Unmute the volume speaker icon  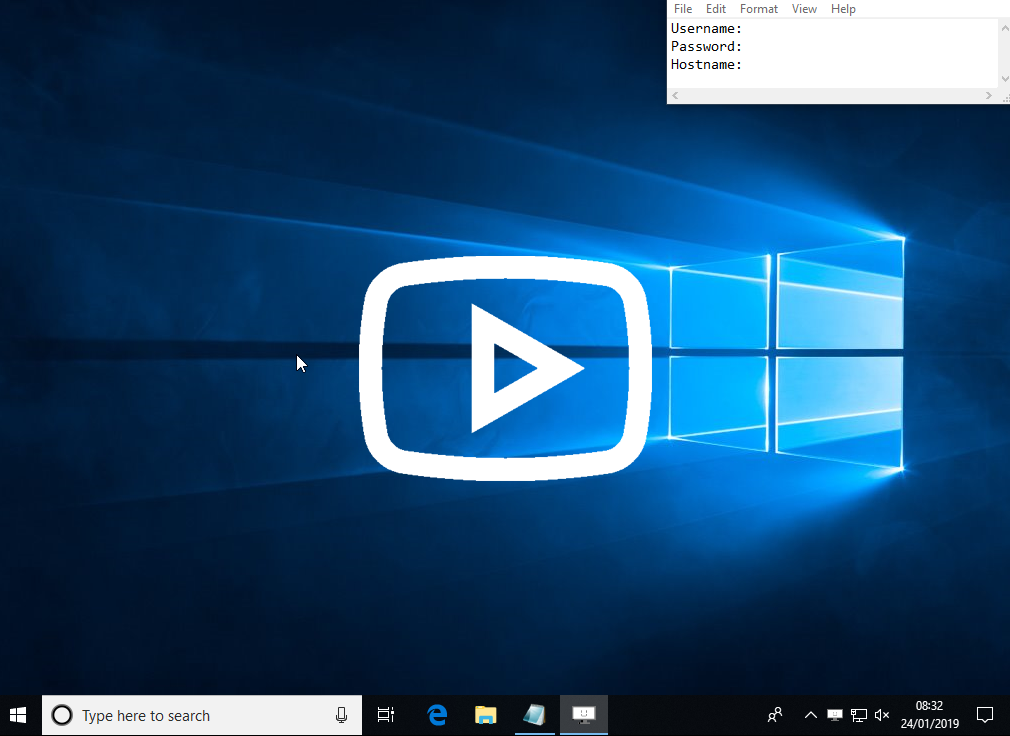(x=882, y=715)
